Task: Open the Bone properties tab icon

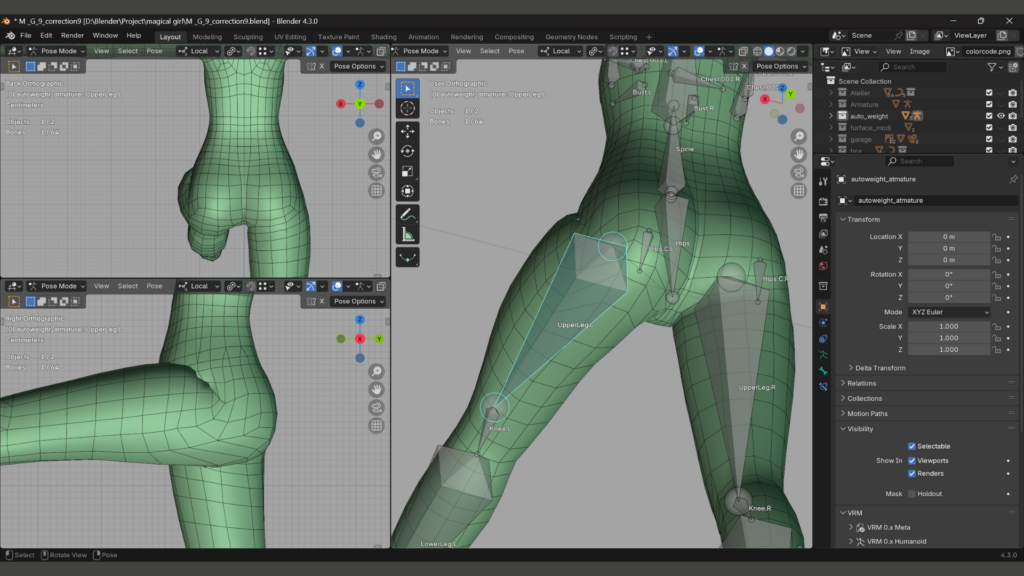Action: pos(823,370)
